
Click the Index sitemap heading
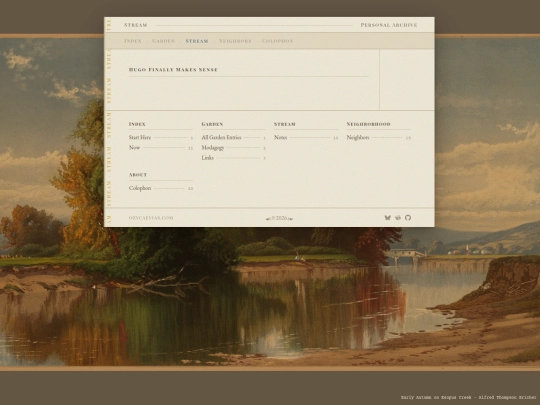click(x=137, y=124)
